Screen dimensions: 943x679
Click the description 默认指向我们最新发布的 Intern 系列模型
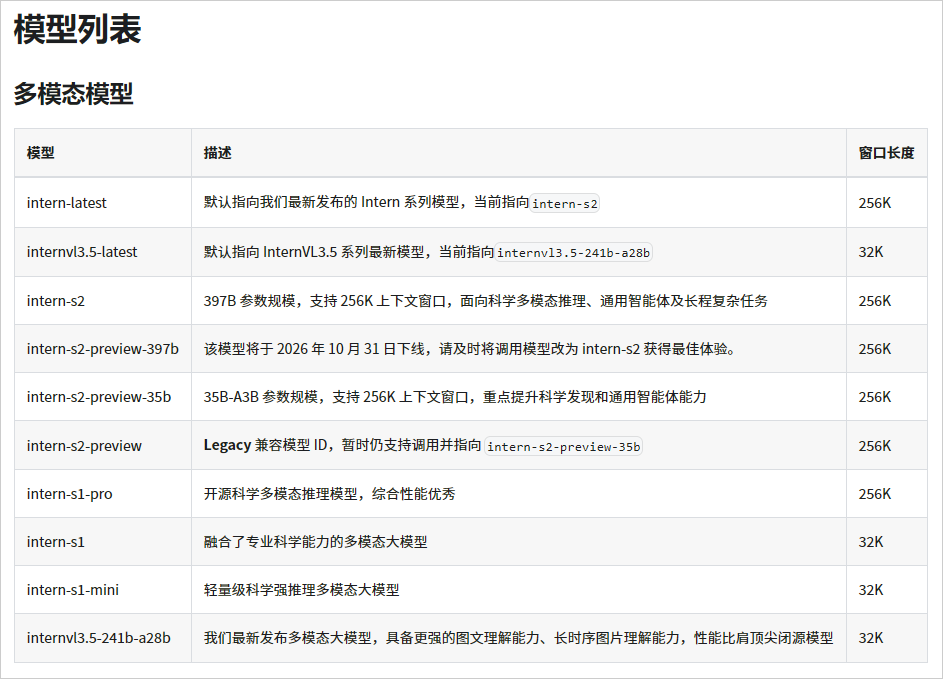pos(401,203)
